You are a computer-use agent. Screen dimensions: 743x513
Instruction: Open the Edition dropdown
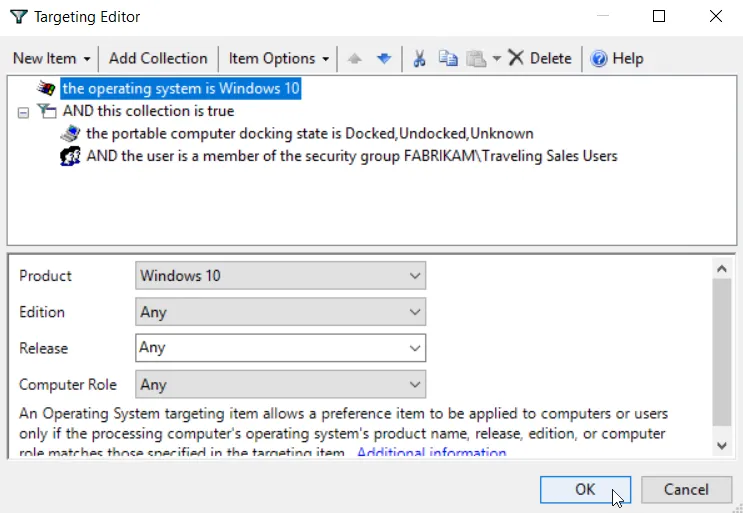(x=281, y=312)
